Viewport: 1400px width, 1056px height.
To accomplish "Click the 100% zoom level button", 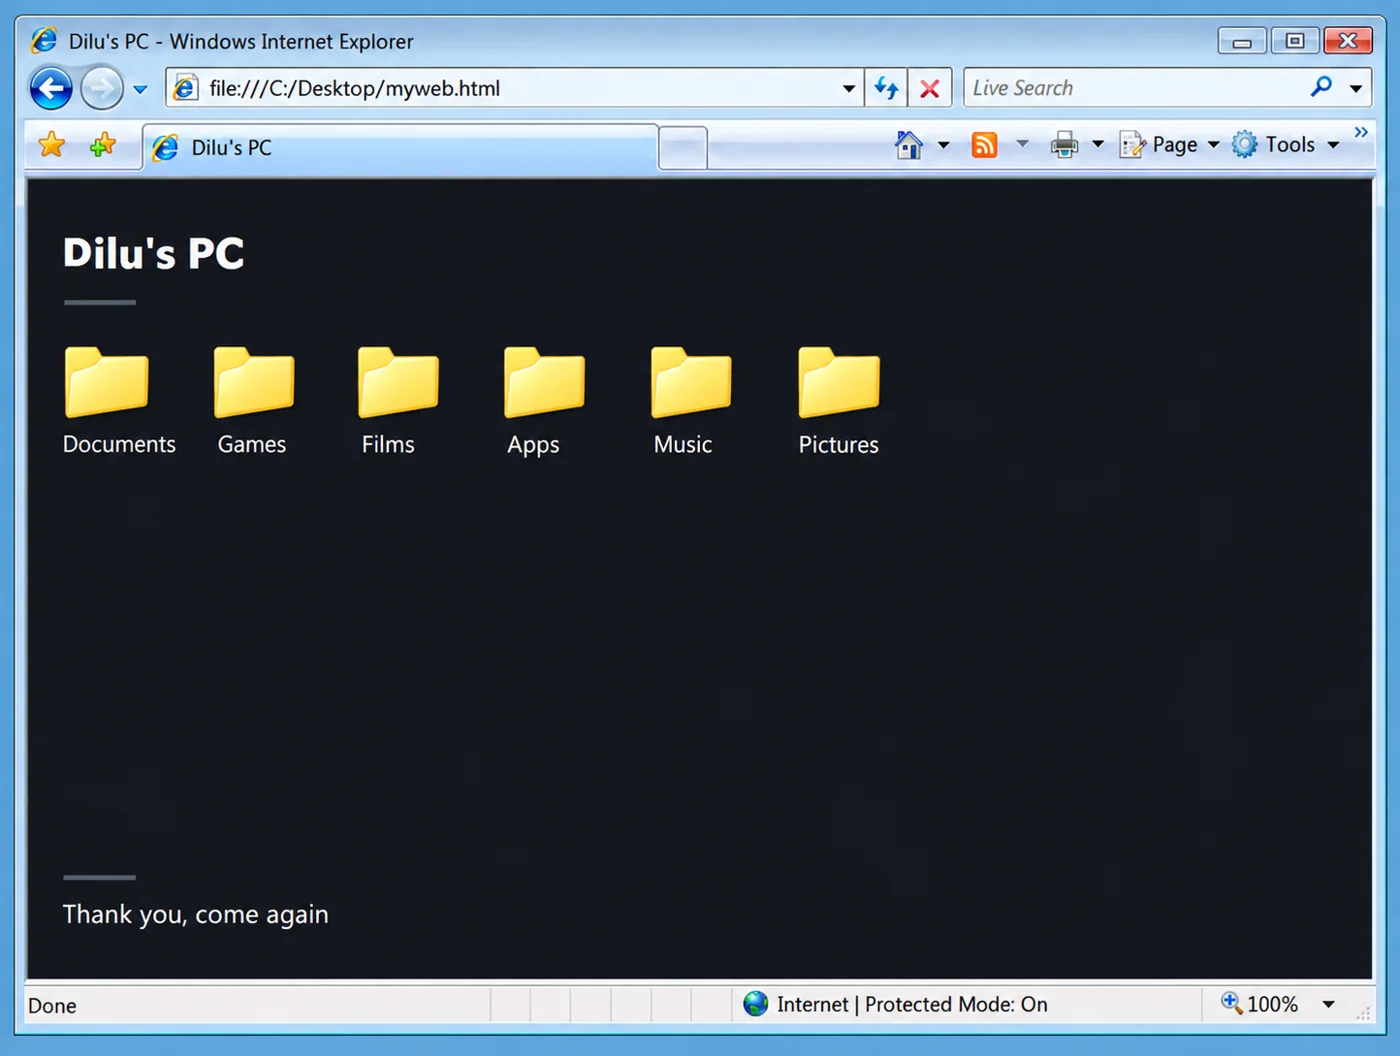I will click(1260, 1004).
